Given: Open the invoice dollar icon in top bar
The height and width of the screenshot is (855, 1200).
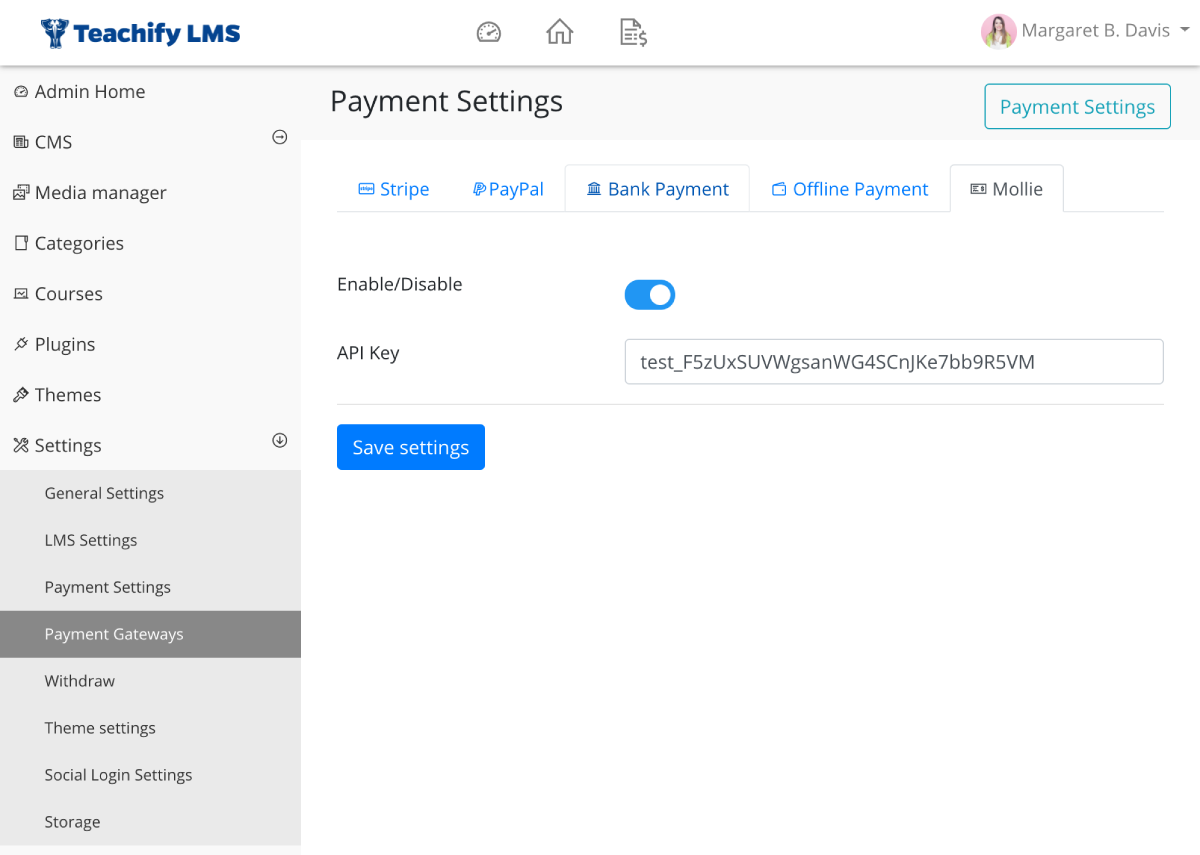Looking at the screenshot, I should coord(633,32).
